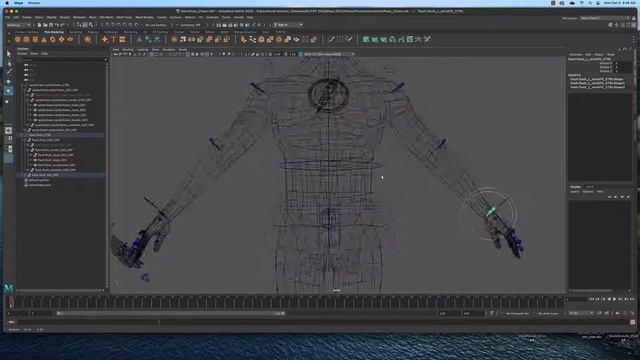Image resolution: width=640 pixels, height=360 pixels.
Task: Create a polygon cube from the shelf
Action: (x=26, y=40)
